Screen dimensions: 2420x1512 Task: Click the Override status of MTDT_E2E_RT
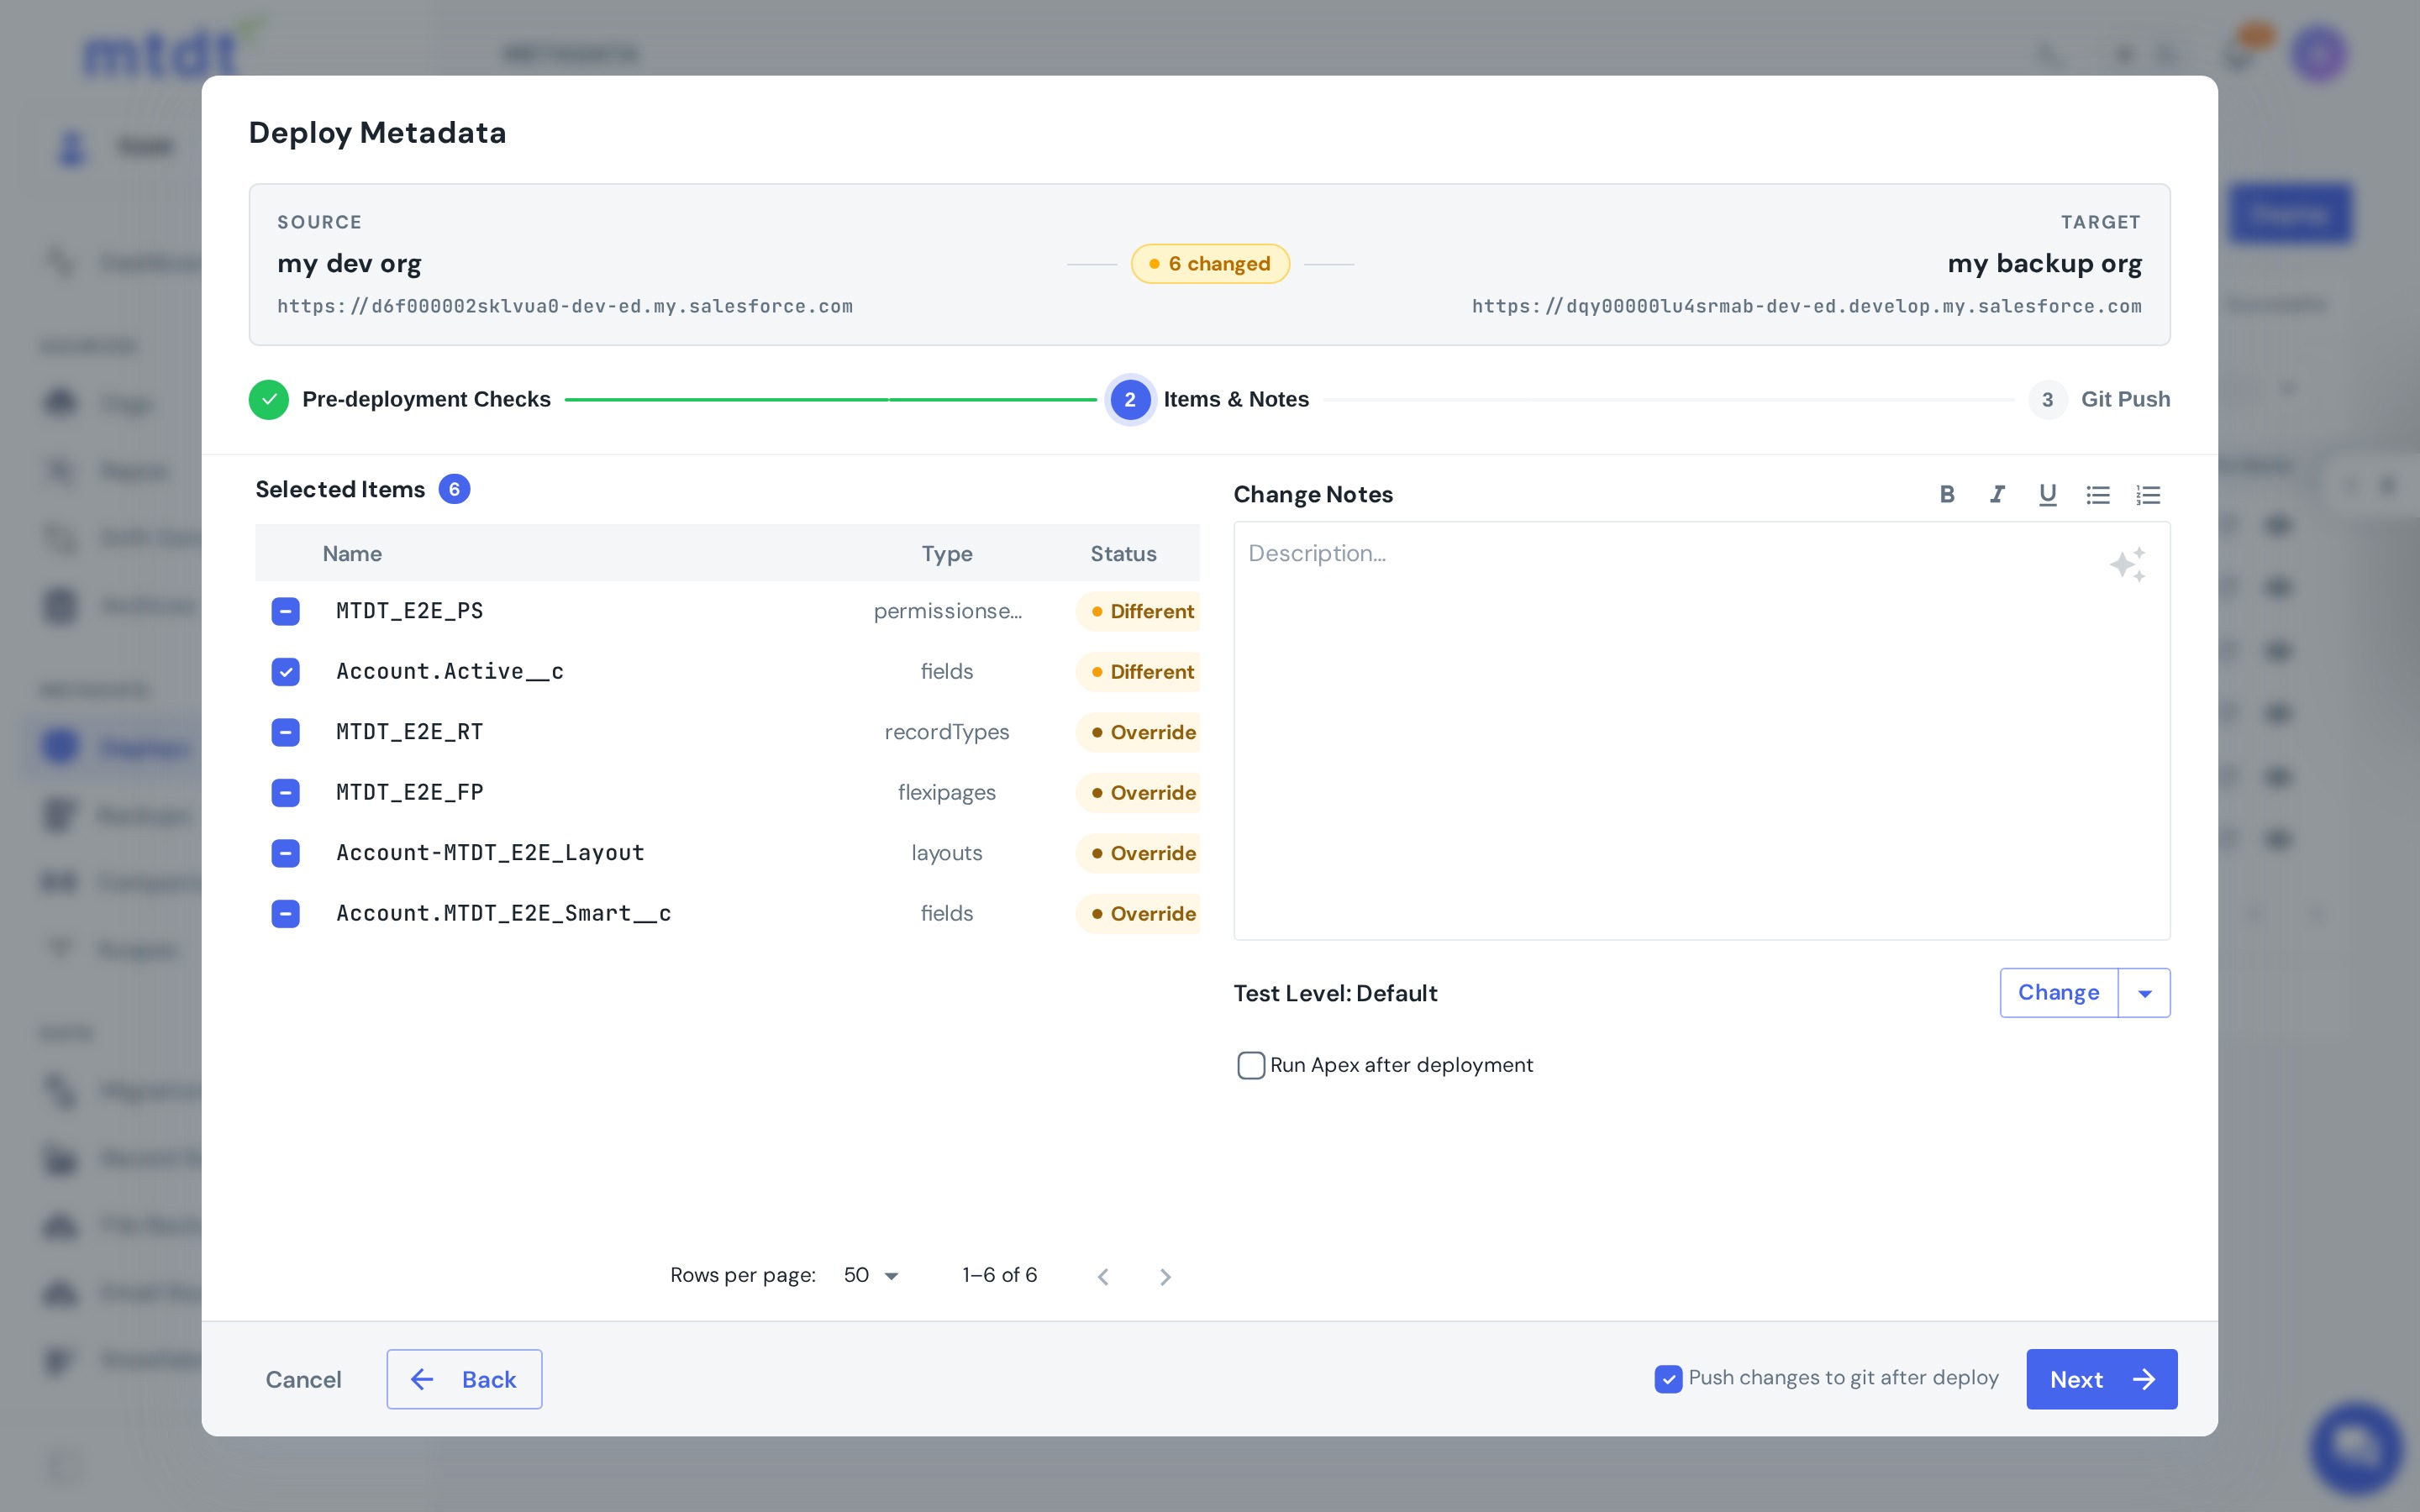click(x=1139, y=732)
